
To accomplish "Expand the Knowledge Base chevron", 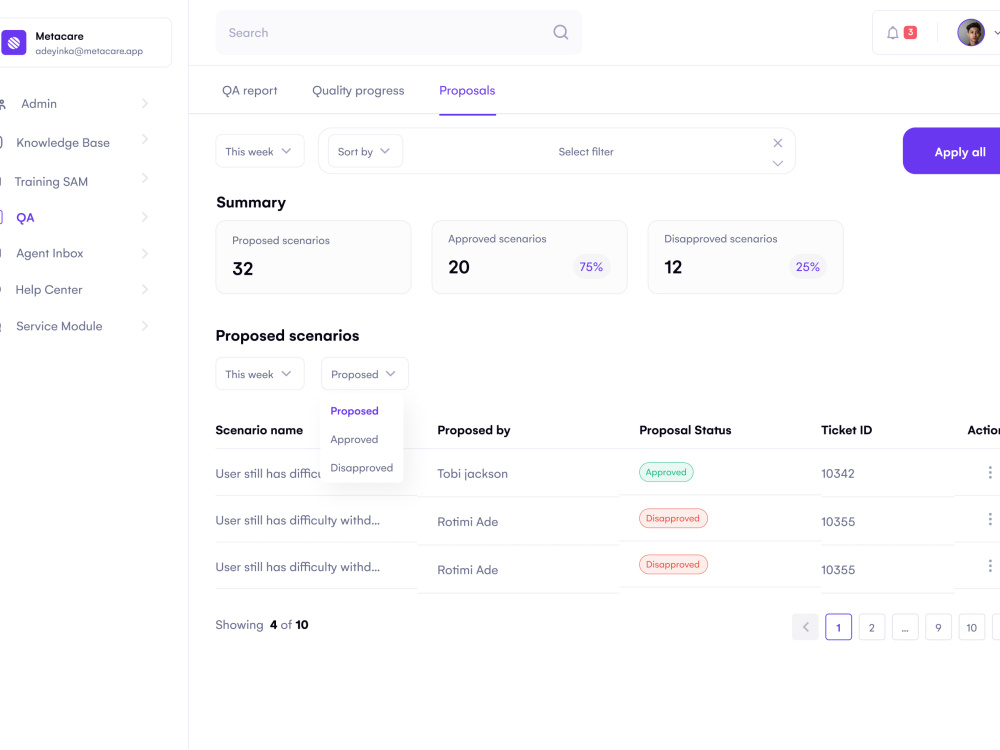I will click(x=145, y=139).
